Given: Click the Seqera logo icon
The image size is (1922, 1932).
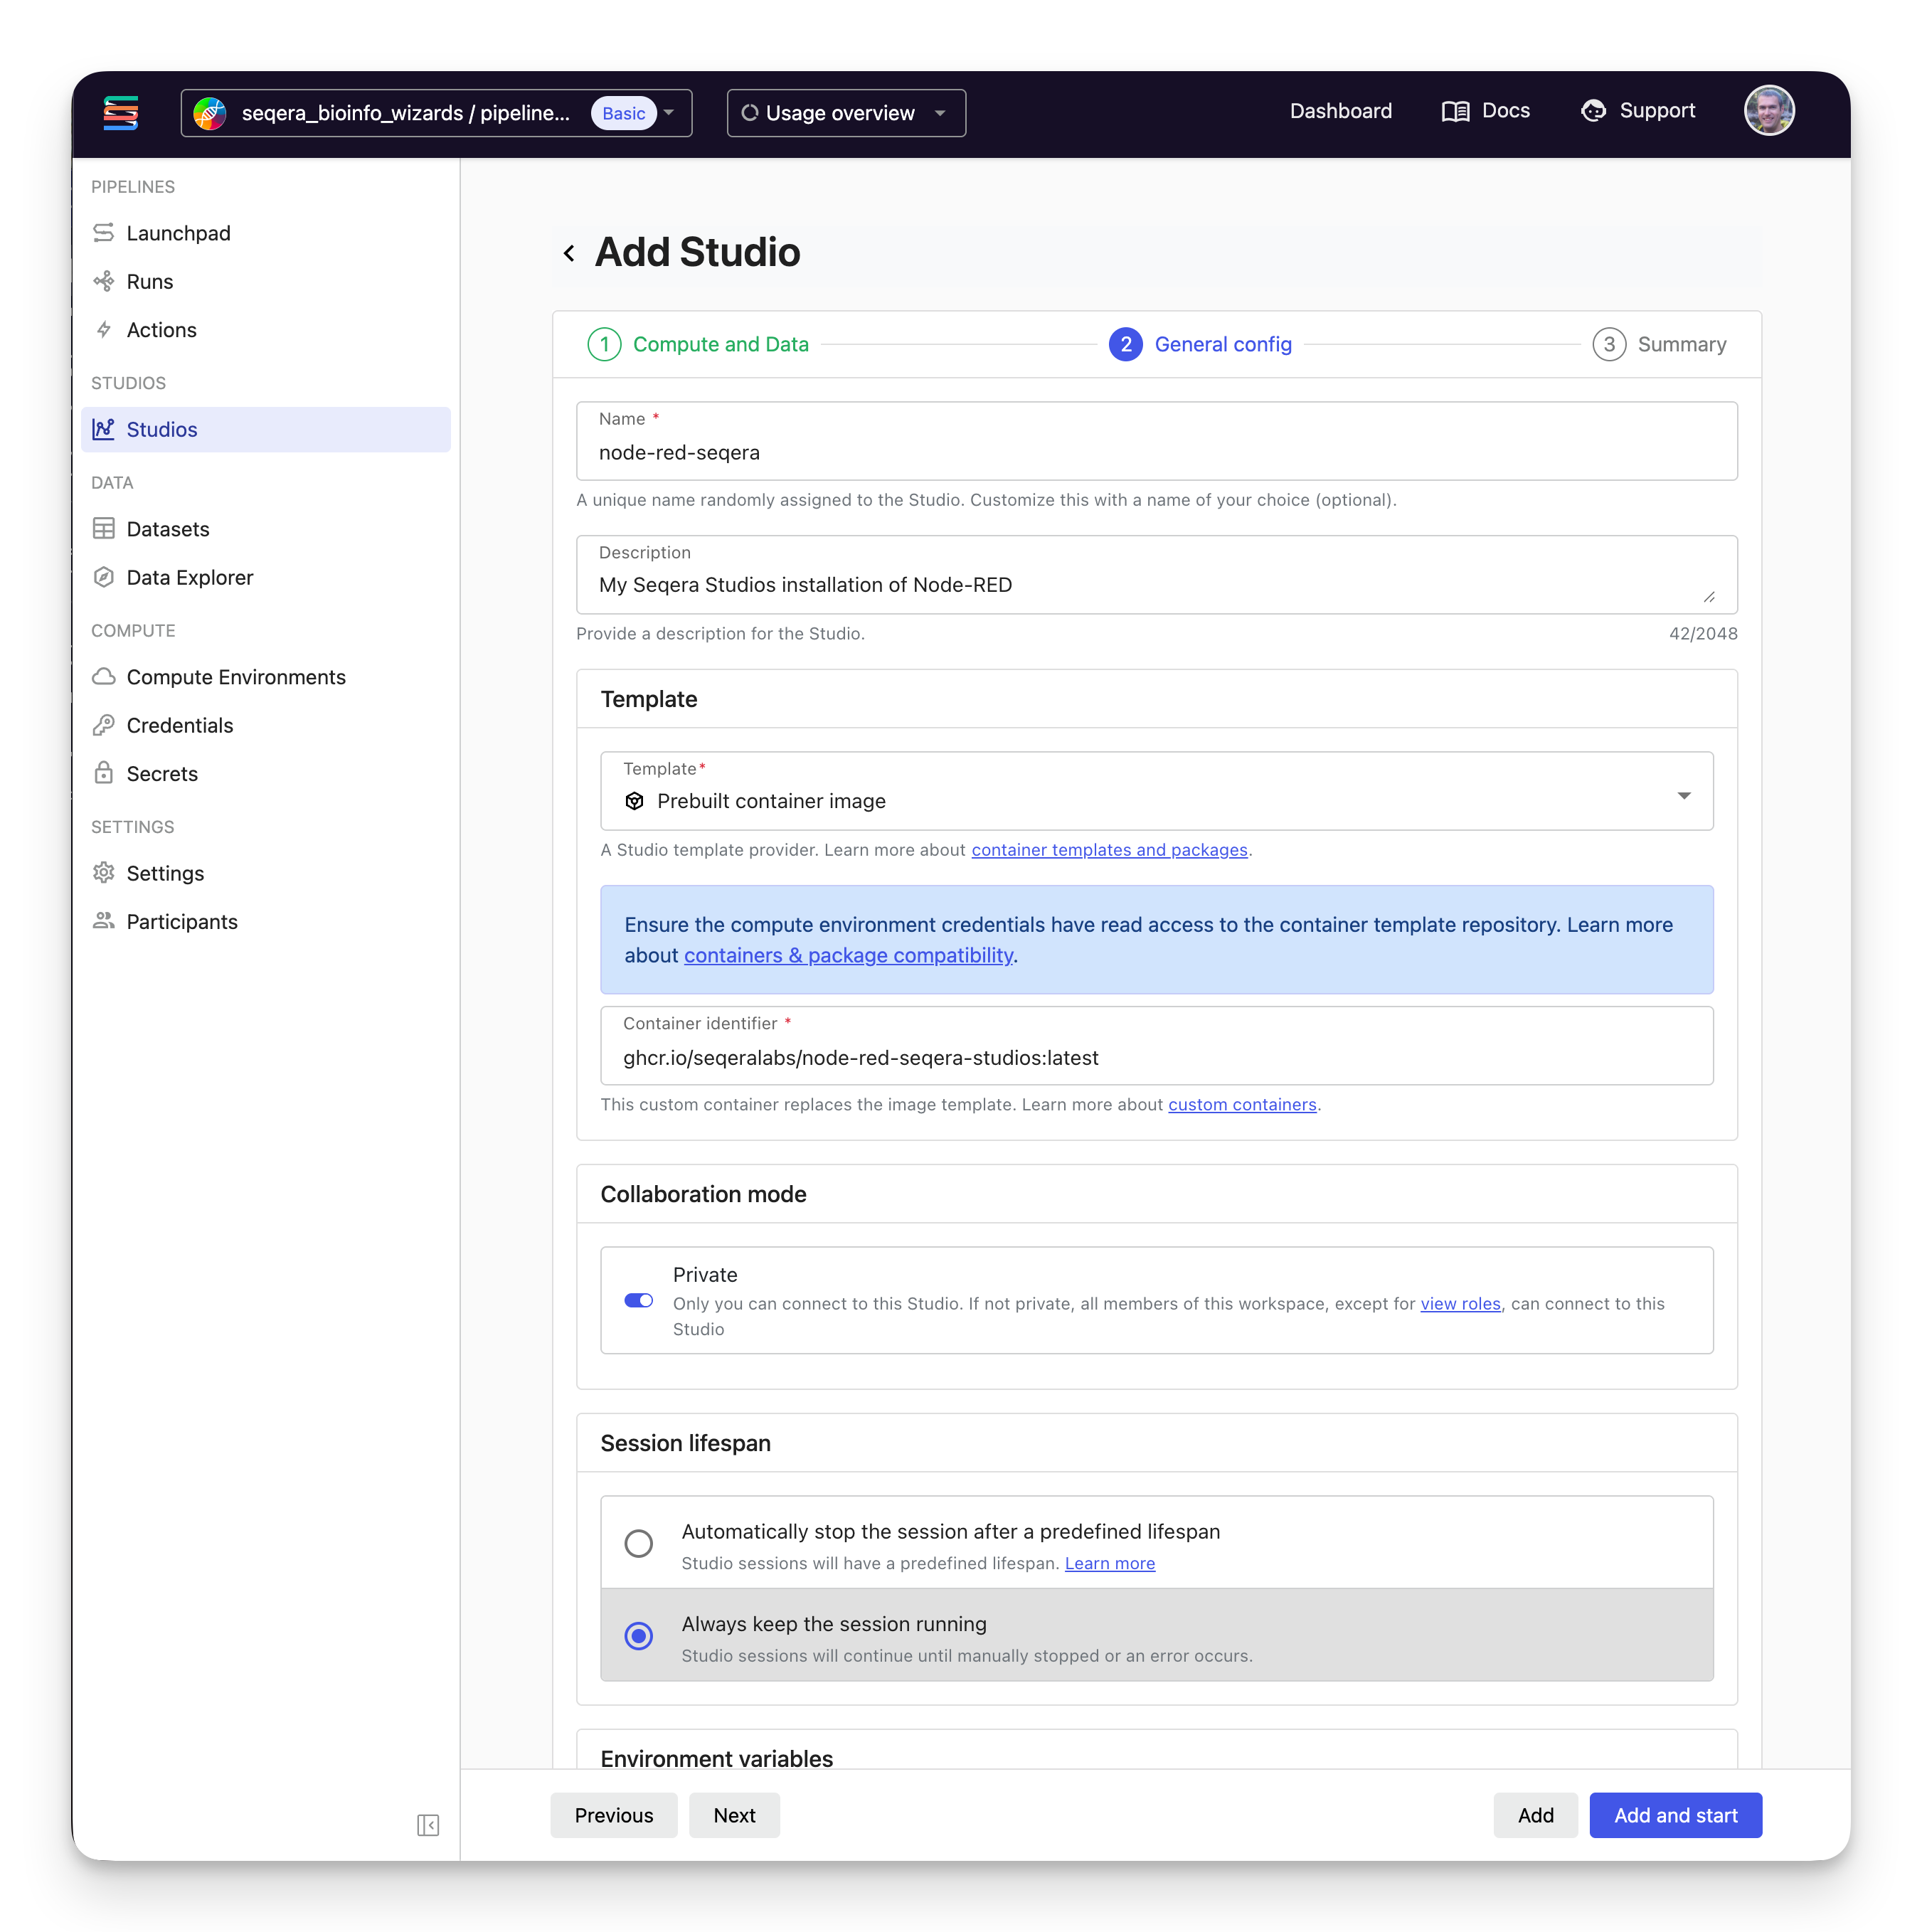Looking at the screenshot, I should pos(121,113).
